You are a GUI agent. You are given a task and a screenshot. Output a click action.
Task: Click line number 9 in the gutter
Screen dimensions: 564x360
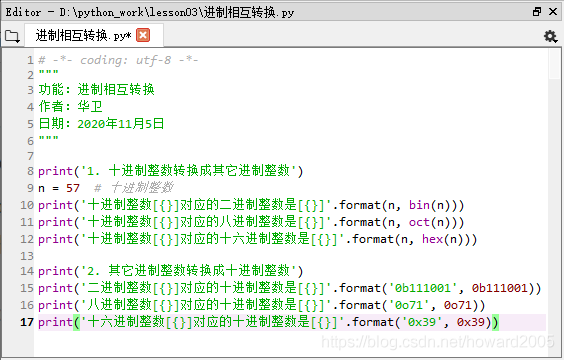[31, 188]
